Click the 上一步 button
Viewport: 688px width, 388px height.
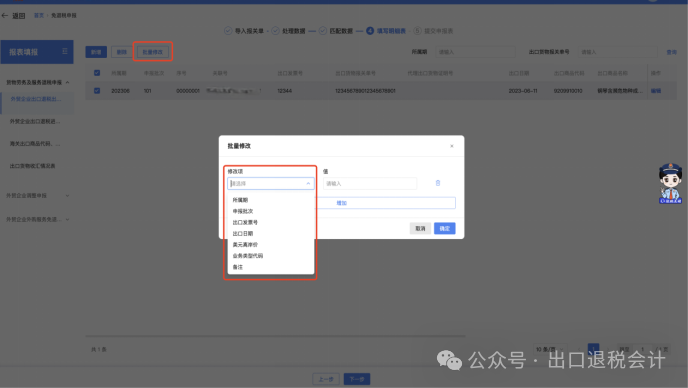[x=326, y=379]
